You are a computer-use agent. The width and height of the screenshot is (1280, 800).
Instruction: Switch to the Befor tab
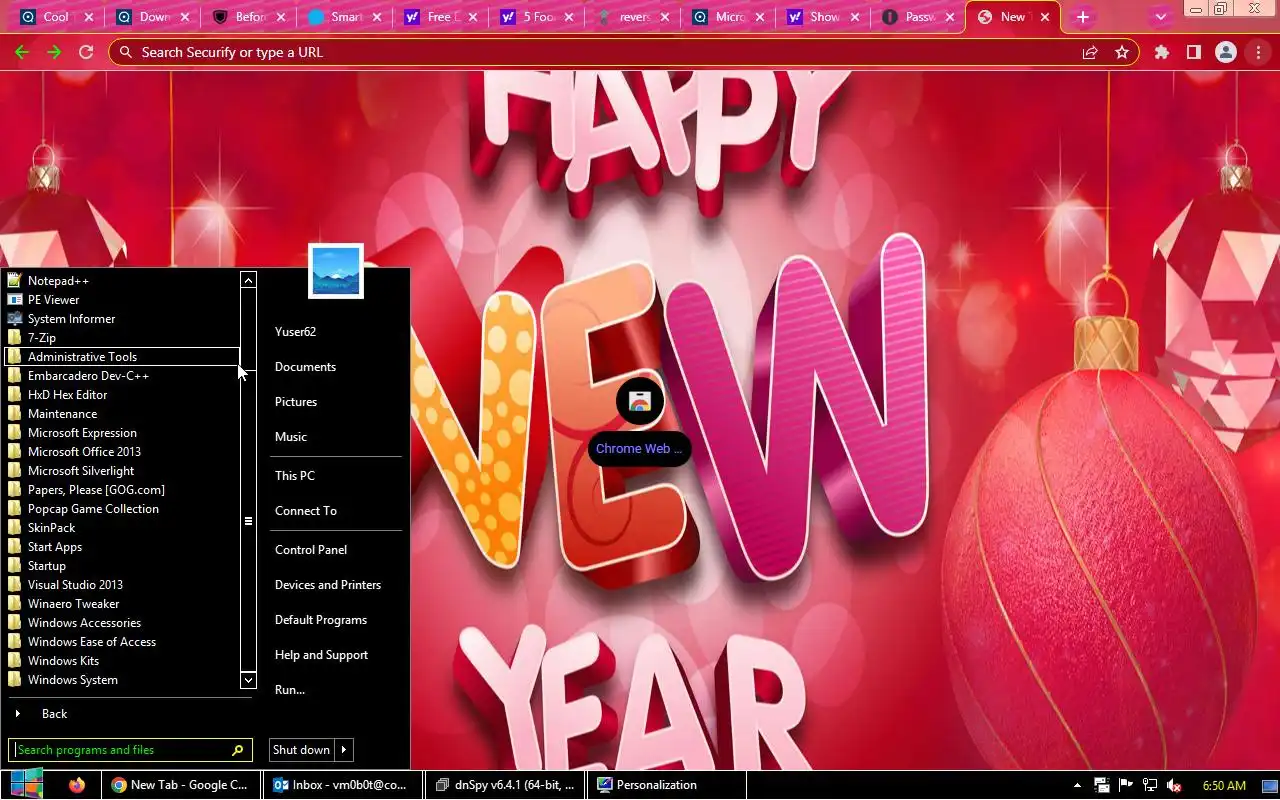coord(249,17)
